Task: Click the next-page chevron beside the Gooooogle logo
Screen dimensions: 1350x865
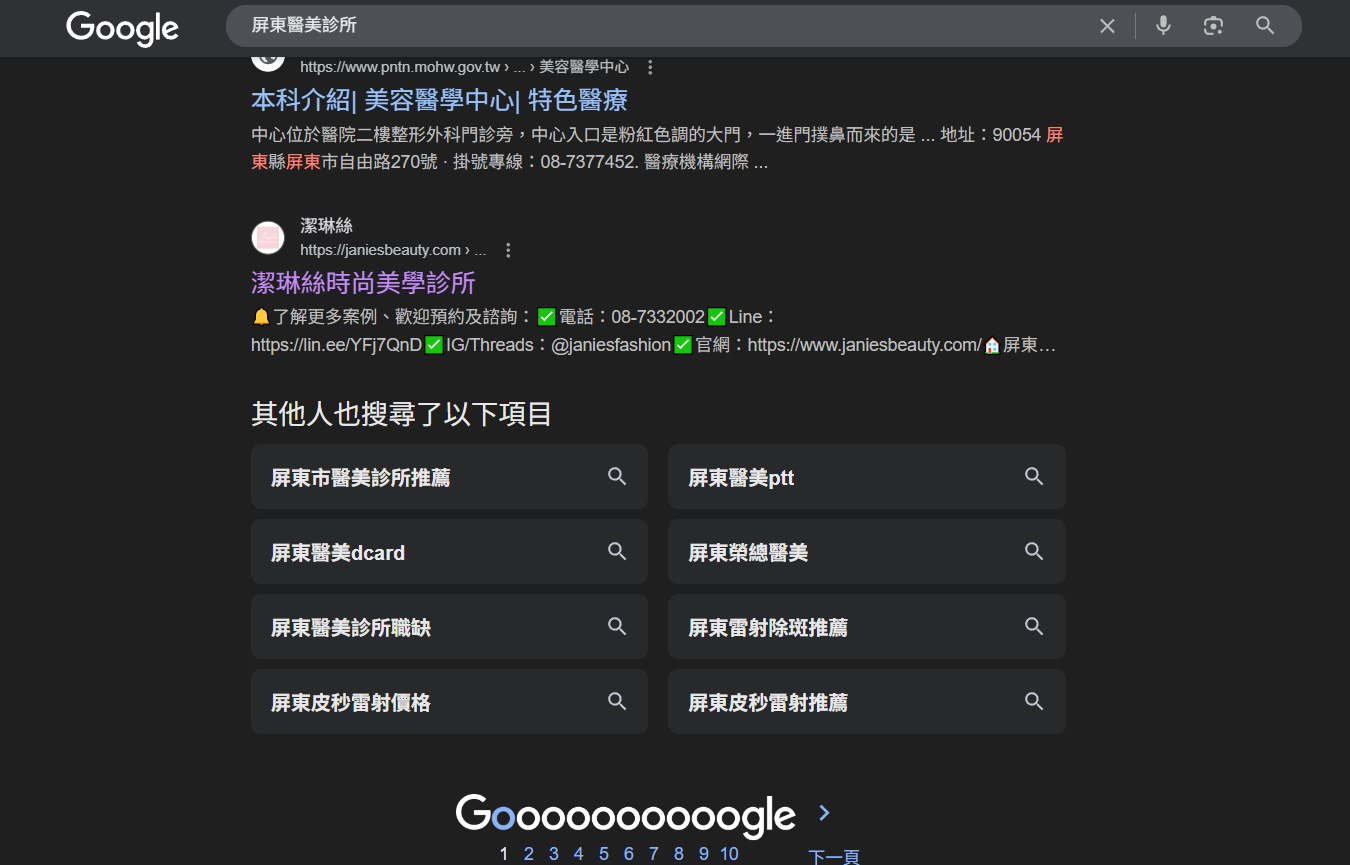Action: click(824, 813)
